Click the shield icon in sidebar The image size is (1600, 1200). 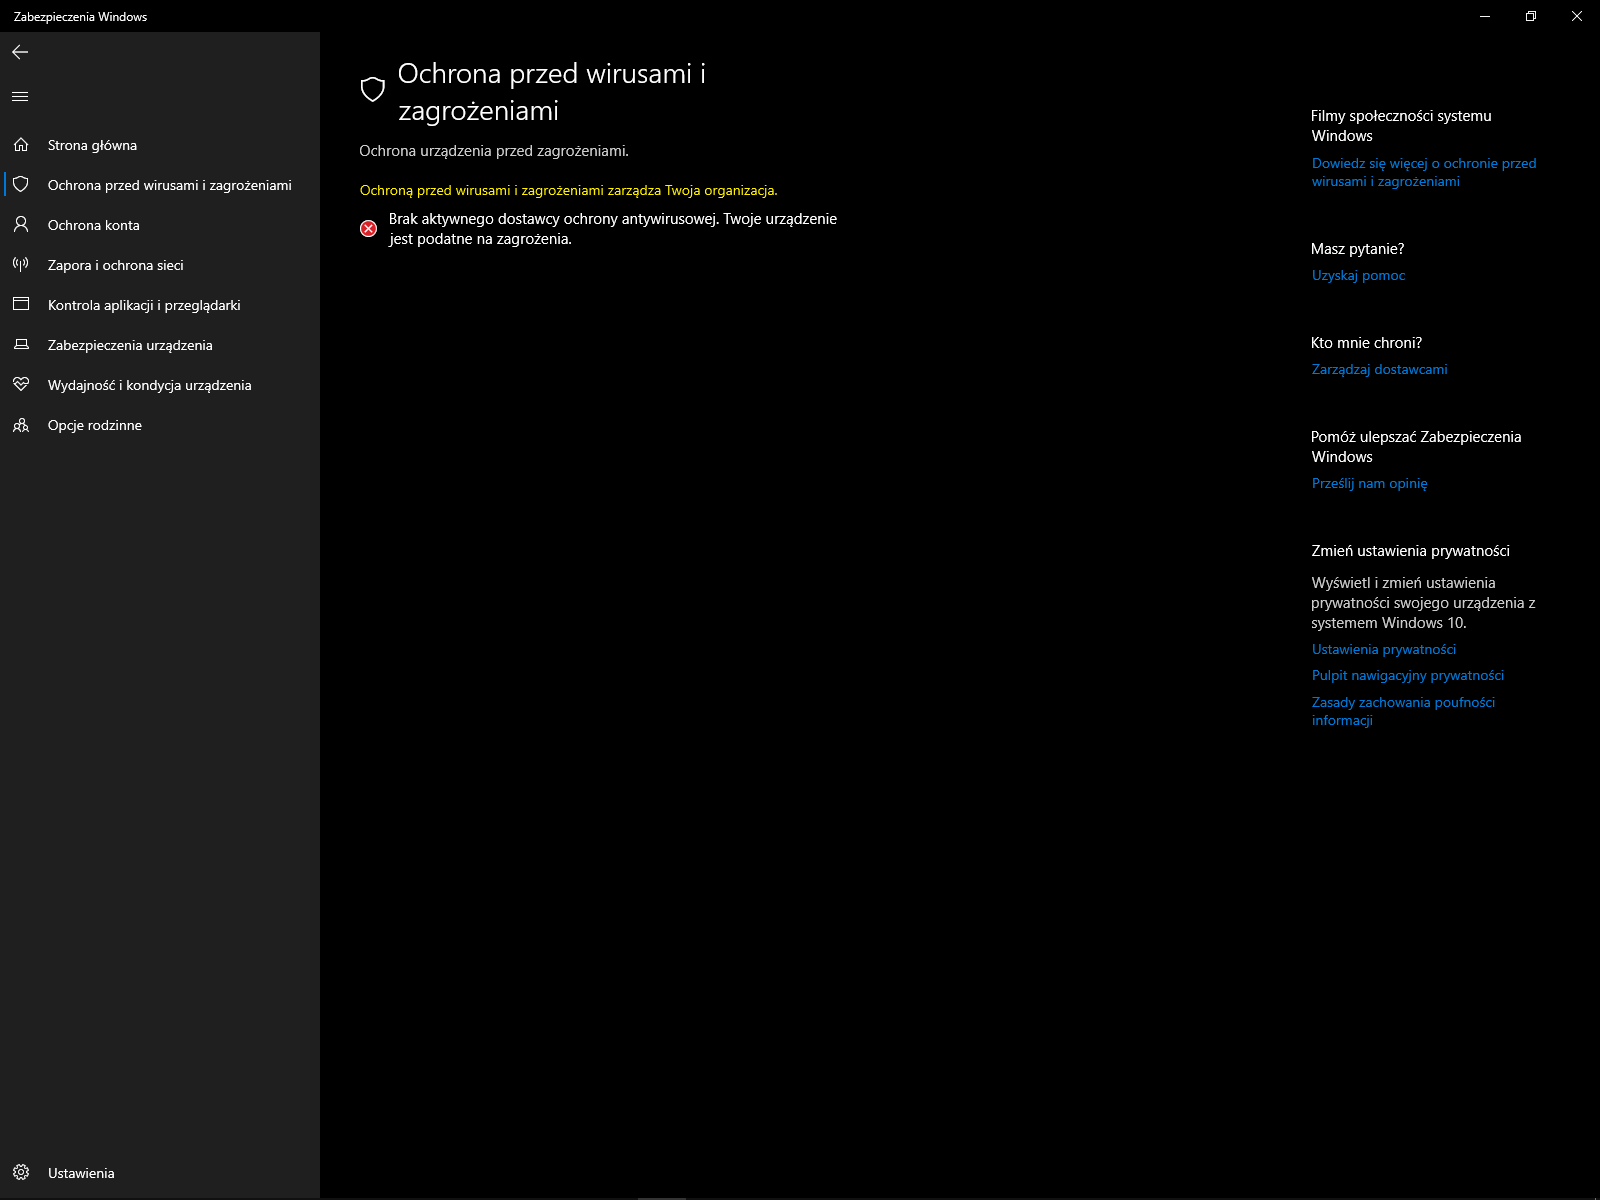pos(21,185)
